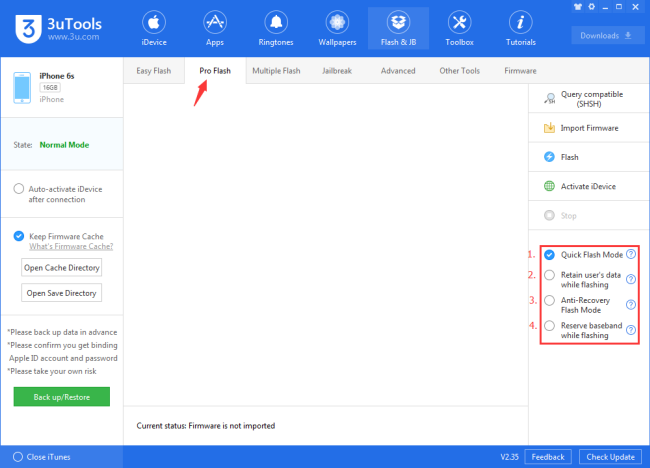Enable Auto-activate iDevice after connection
Screen dimensions: 650x468
[x=19, y=188]
